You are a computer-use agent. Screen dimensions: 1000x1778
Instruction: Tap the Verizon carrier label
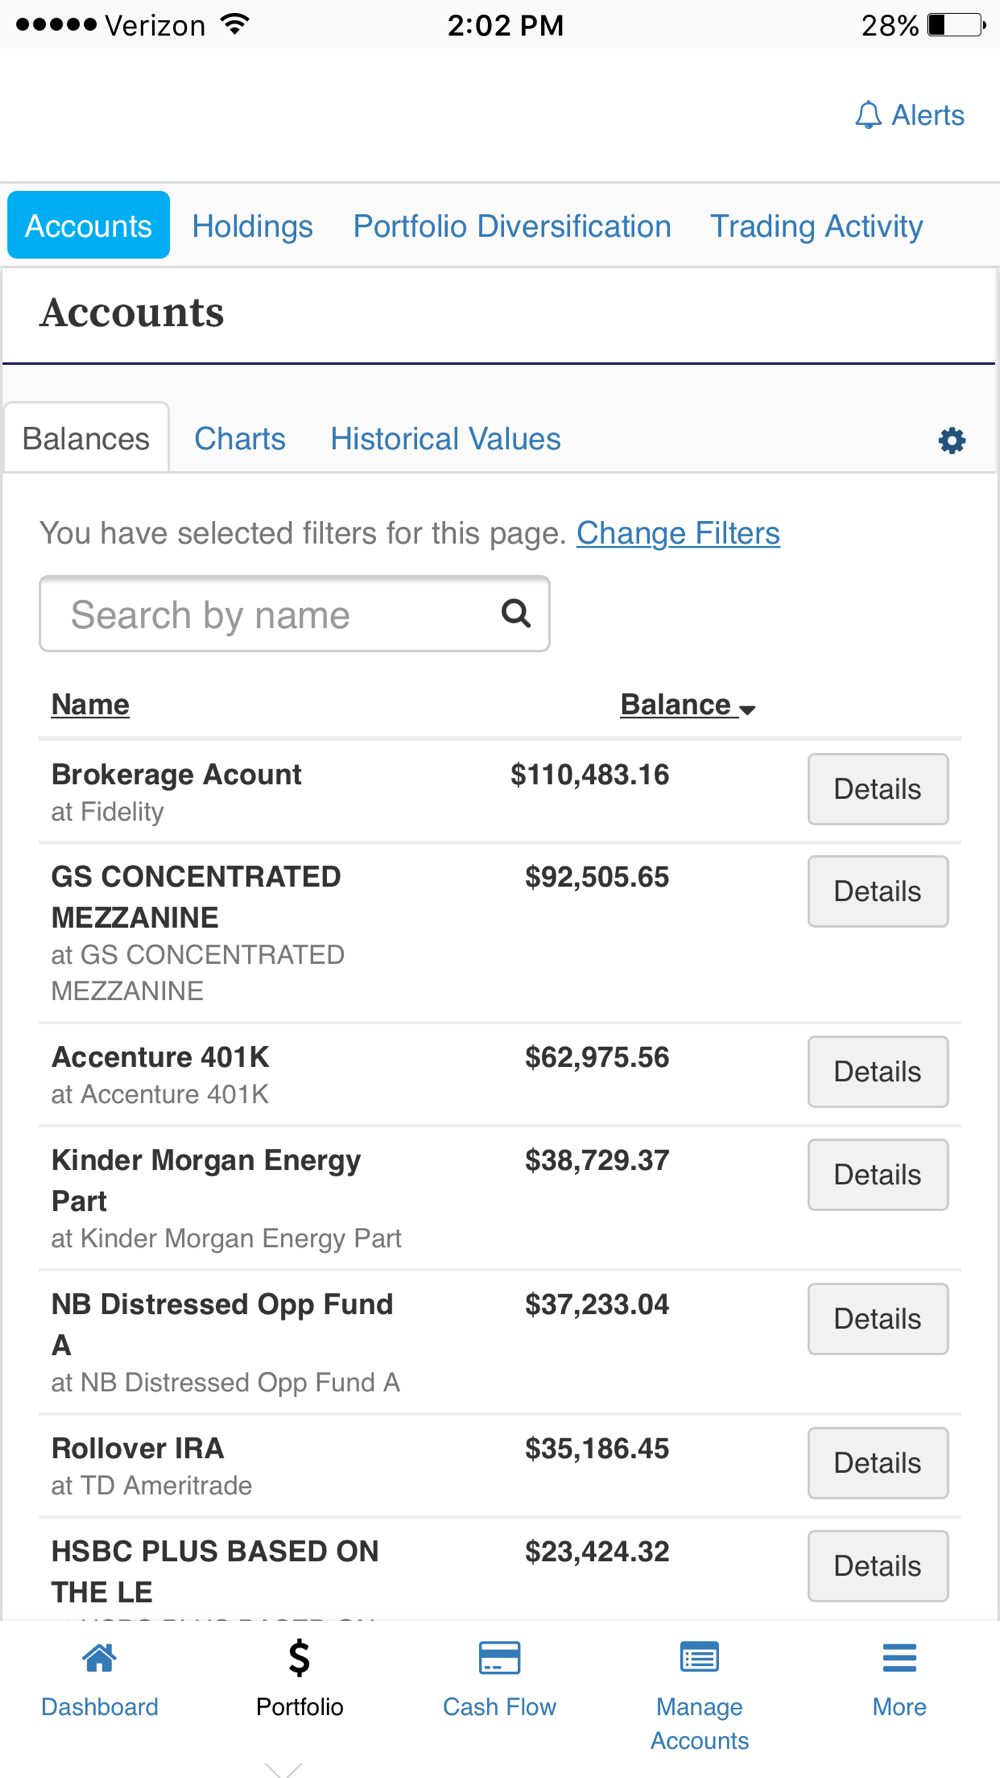point(154,25)
